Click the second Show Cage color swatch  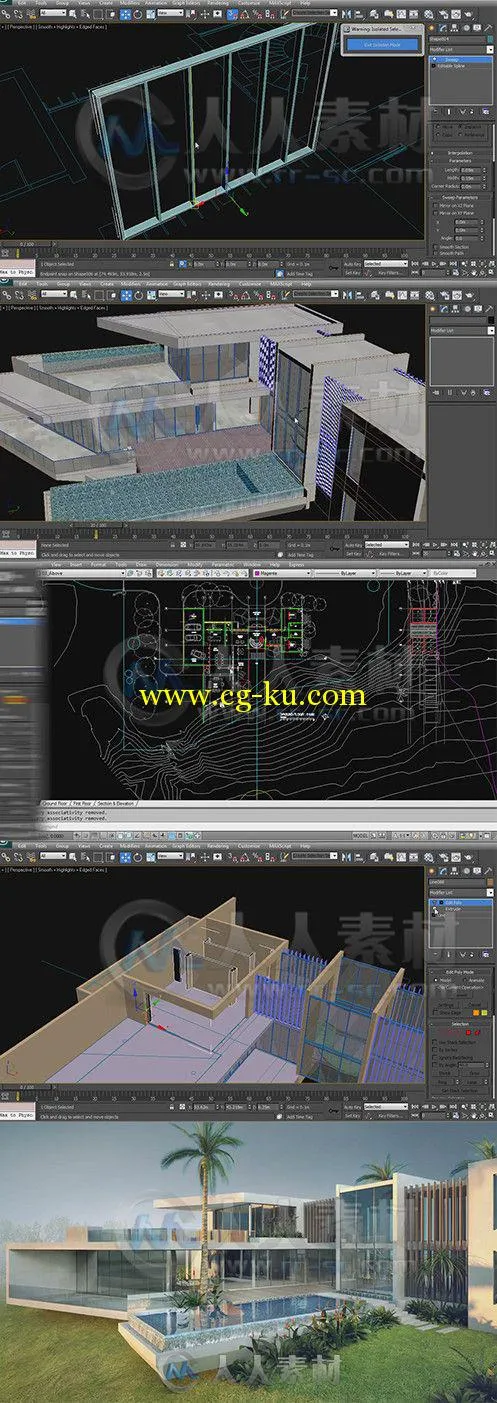484,1013
